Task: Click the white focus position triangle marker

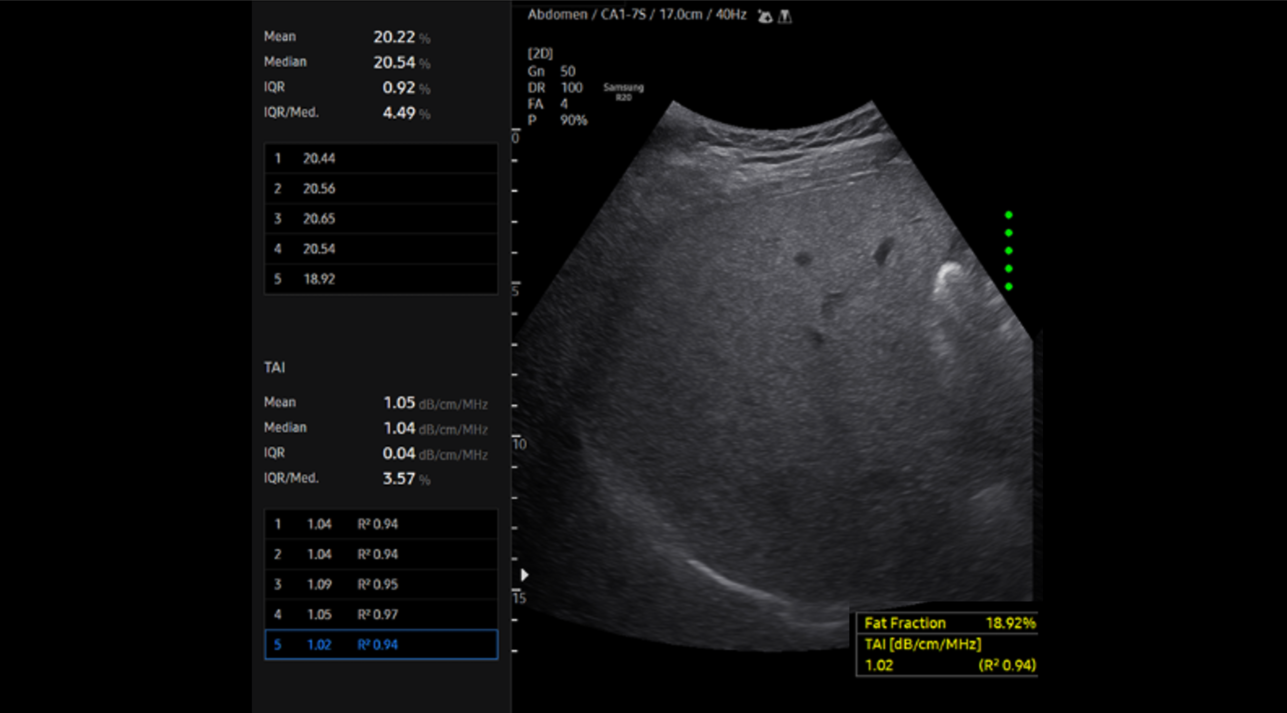Action: [523, 575]
